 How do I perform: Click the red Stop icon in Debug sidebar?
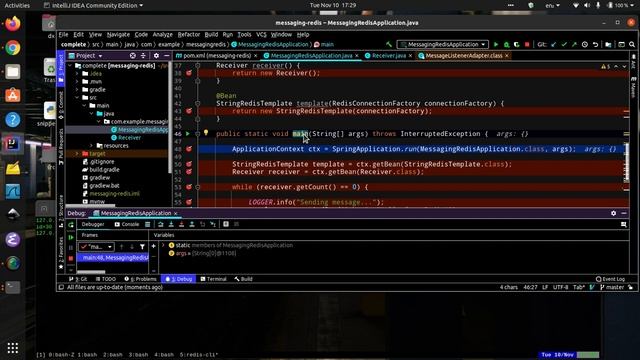[x=71, y=258]
